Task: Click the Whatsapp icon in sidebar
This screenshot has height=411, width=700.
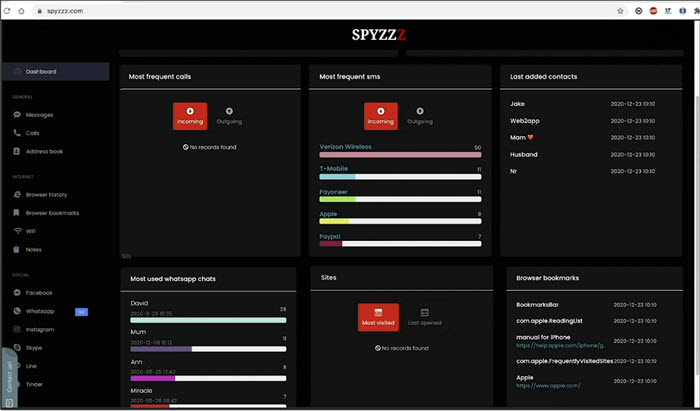Action: pyautogui.click(x=17, y=311)
